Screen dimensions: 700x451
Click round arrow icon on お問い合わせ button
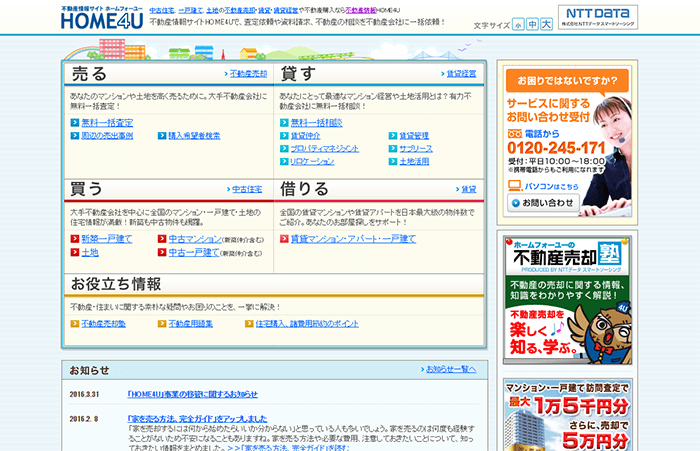pyautogui.click(x=516, y=203)
